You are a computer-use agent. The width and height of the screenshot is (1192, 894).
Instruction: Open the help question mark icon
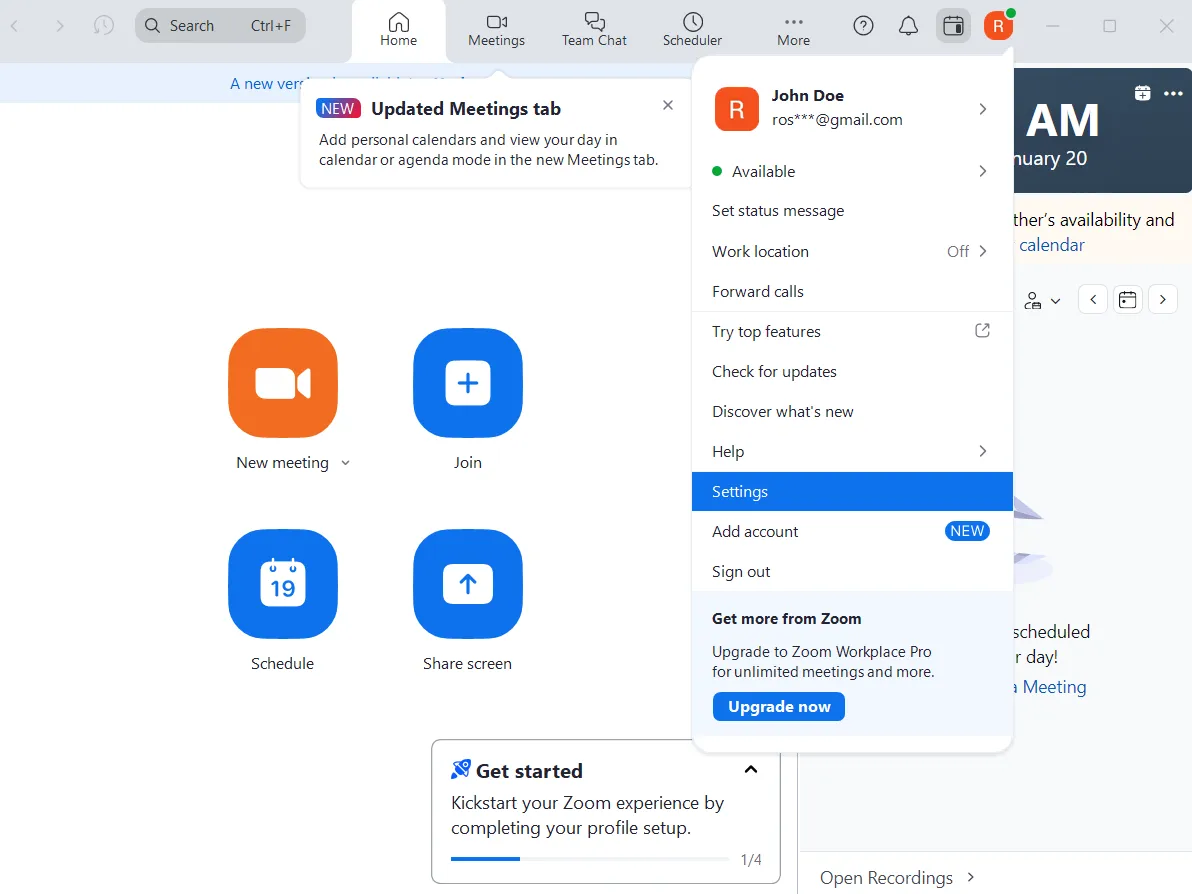(x=863, y=26)
